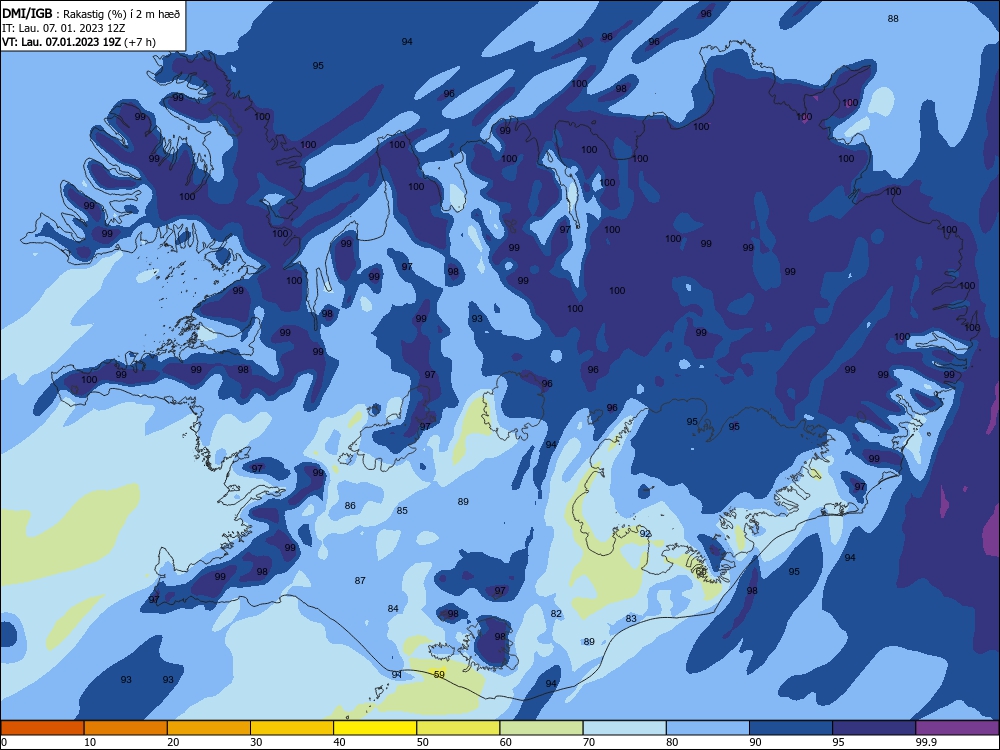1000x750 pixels.
Task: Select the legend tick label '70'
Action: pyautogui.click(x=589, y=742)
